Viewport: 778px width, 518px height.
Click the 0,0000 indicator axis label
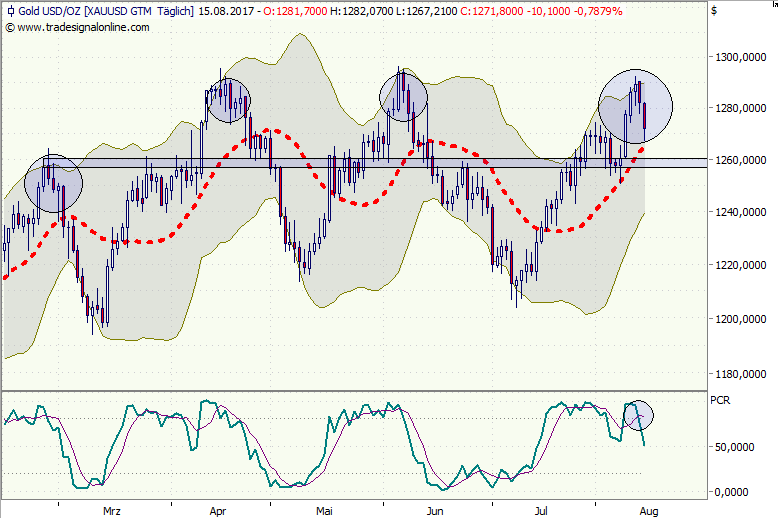(731, 492)
